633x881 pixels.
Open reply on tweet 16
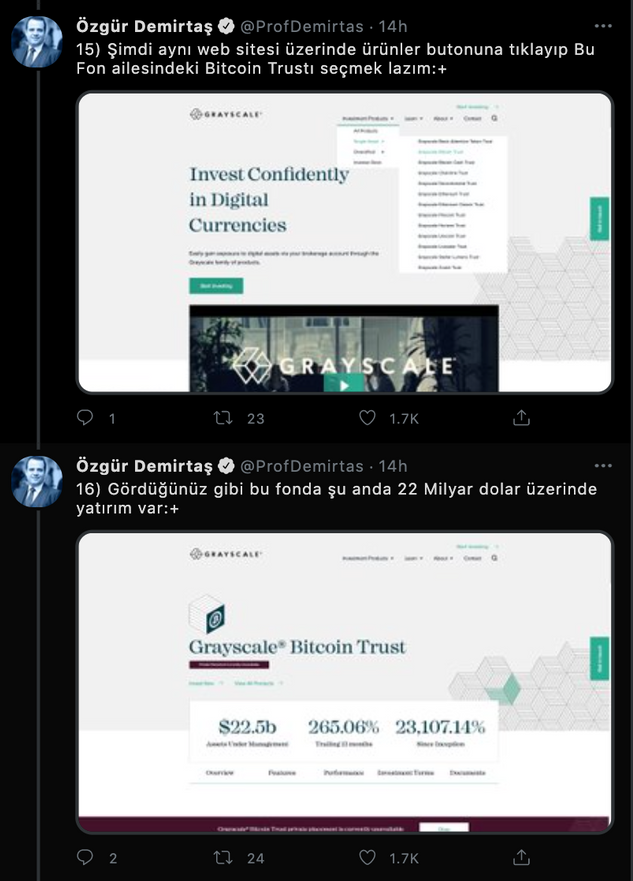pyautogui.click(x=85, y=857)
